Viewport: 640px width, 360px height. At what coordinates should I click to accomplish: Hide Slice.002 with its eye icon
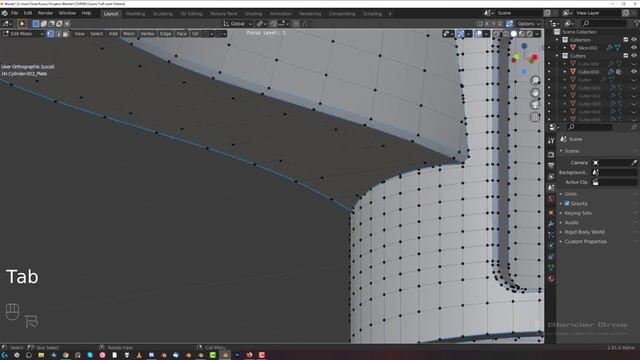click(x=634, y=48)
